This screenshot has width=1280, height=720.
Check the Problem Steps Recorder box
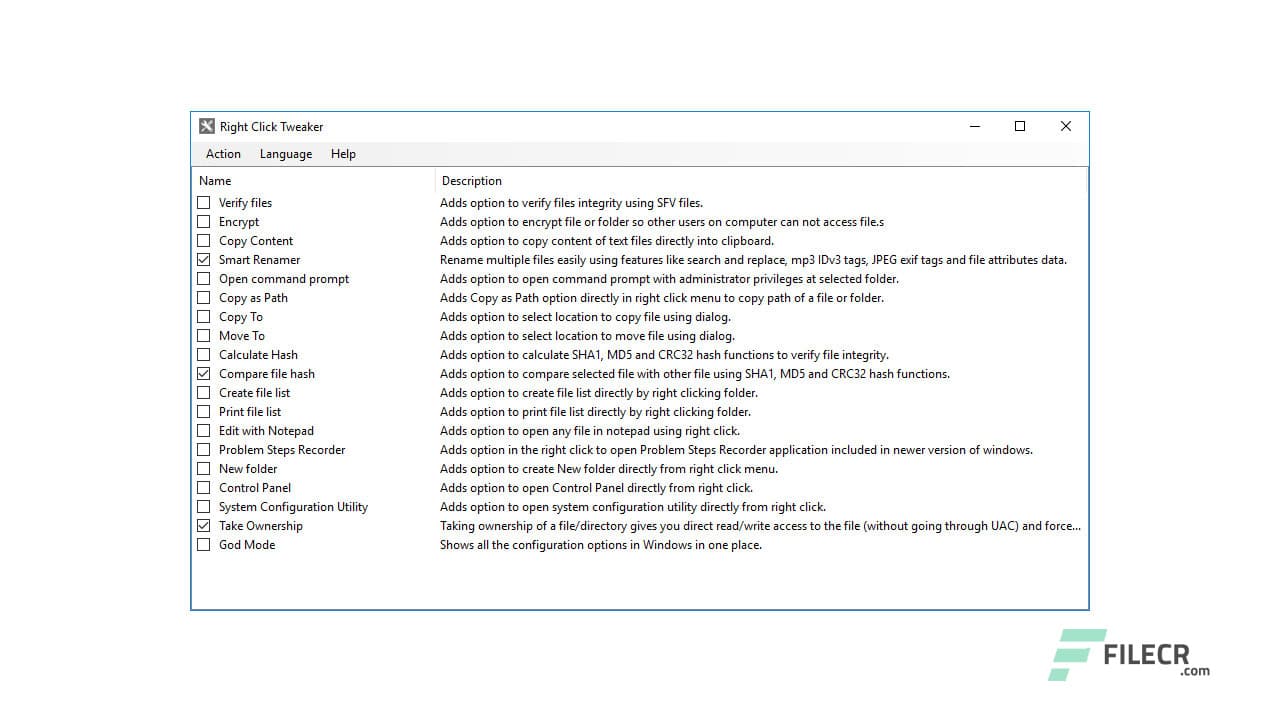tap(204, 449)
